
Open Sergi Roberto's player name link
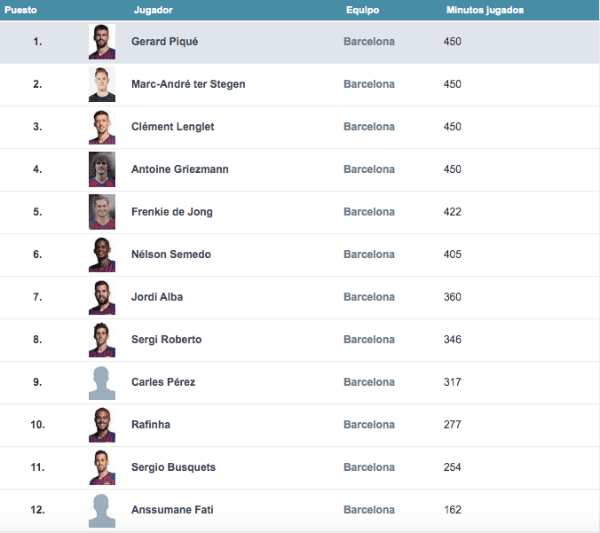pyautogui.click(x=166, y=340)
